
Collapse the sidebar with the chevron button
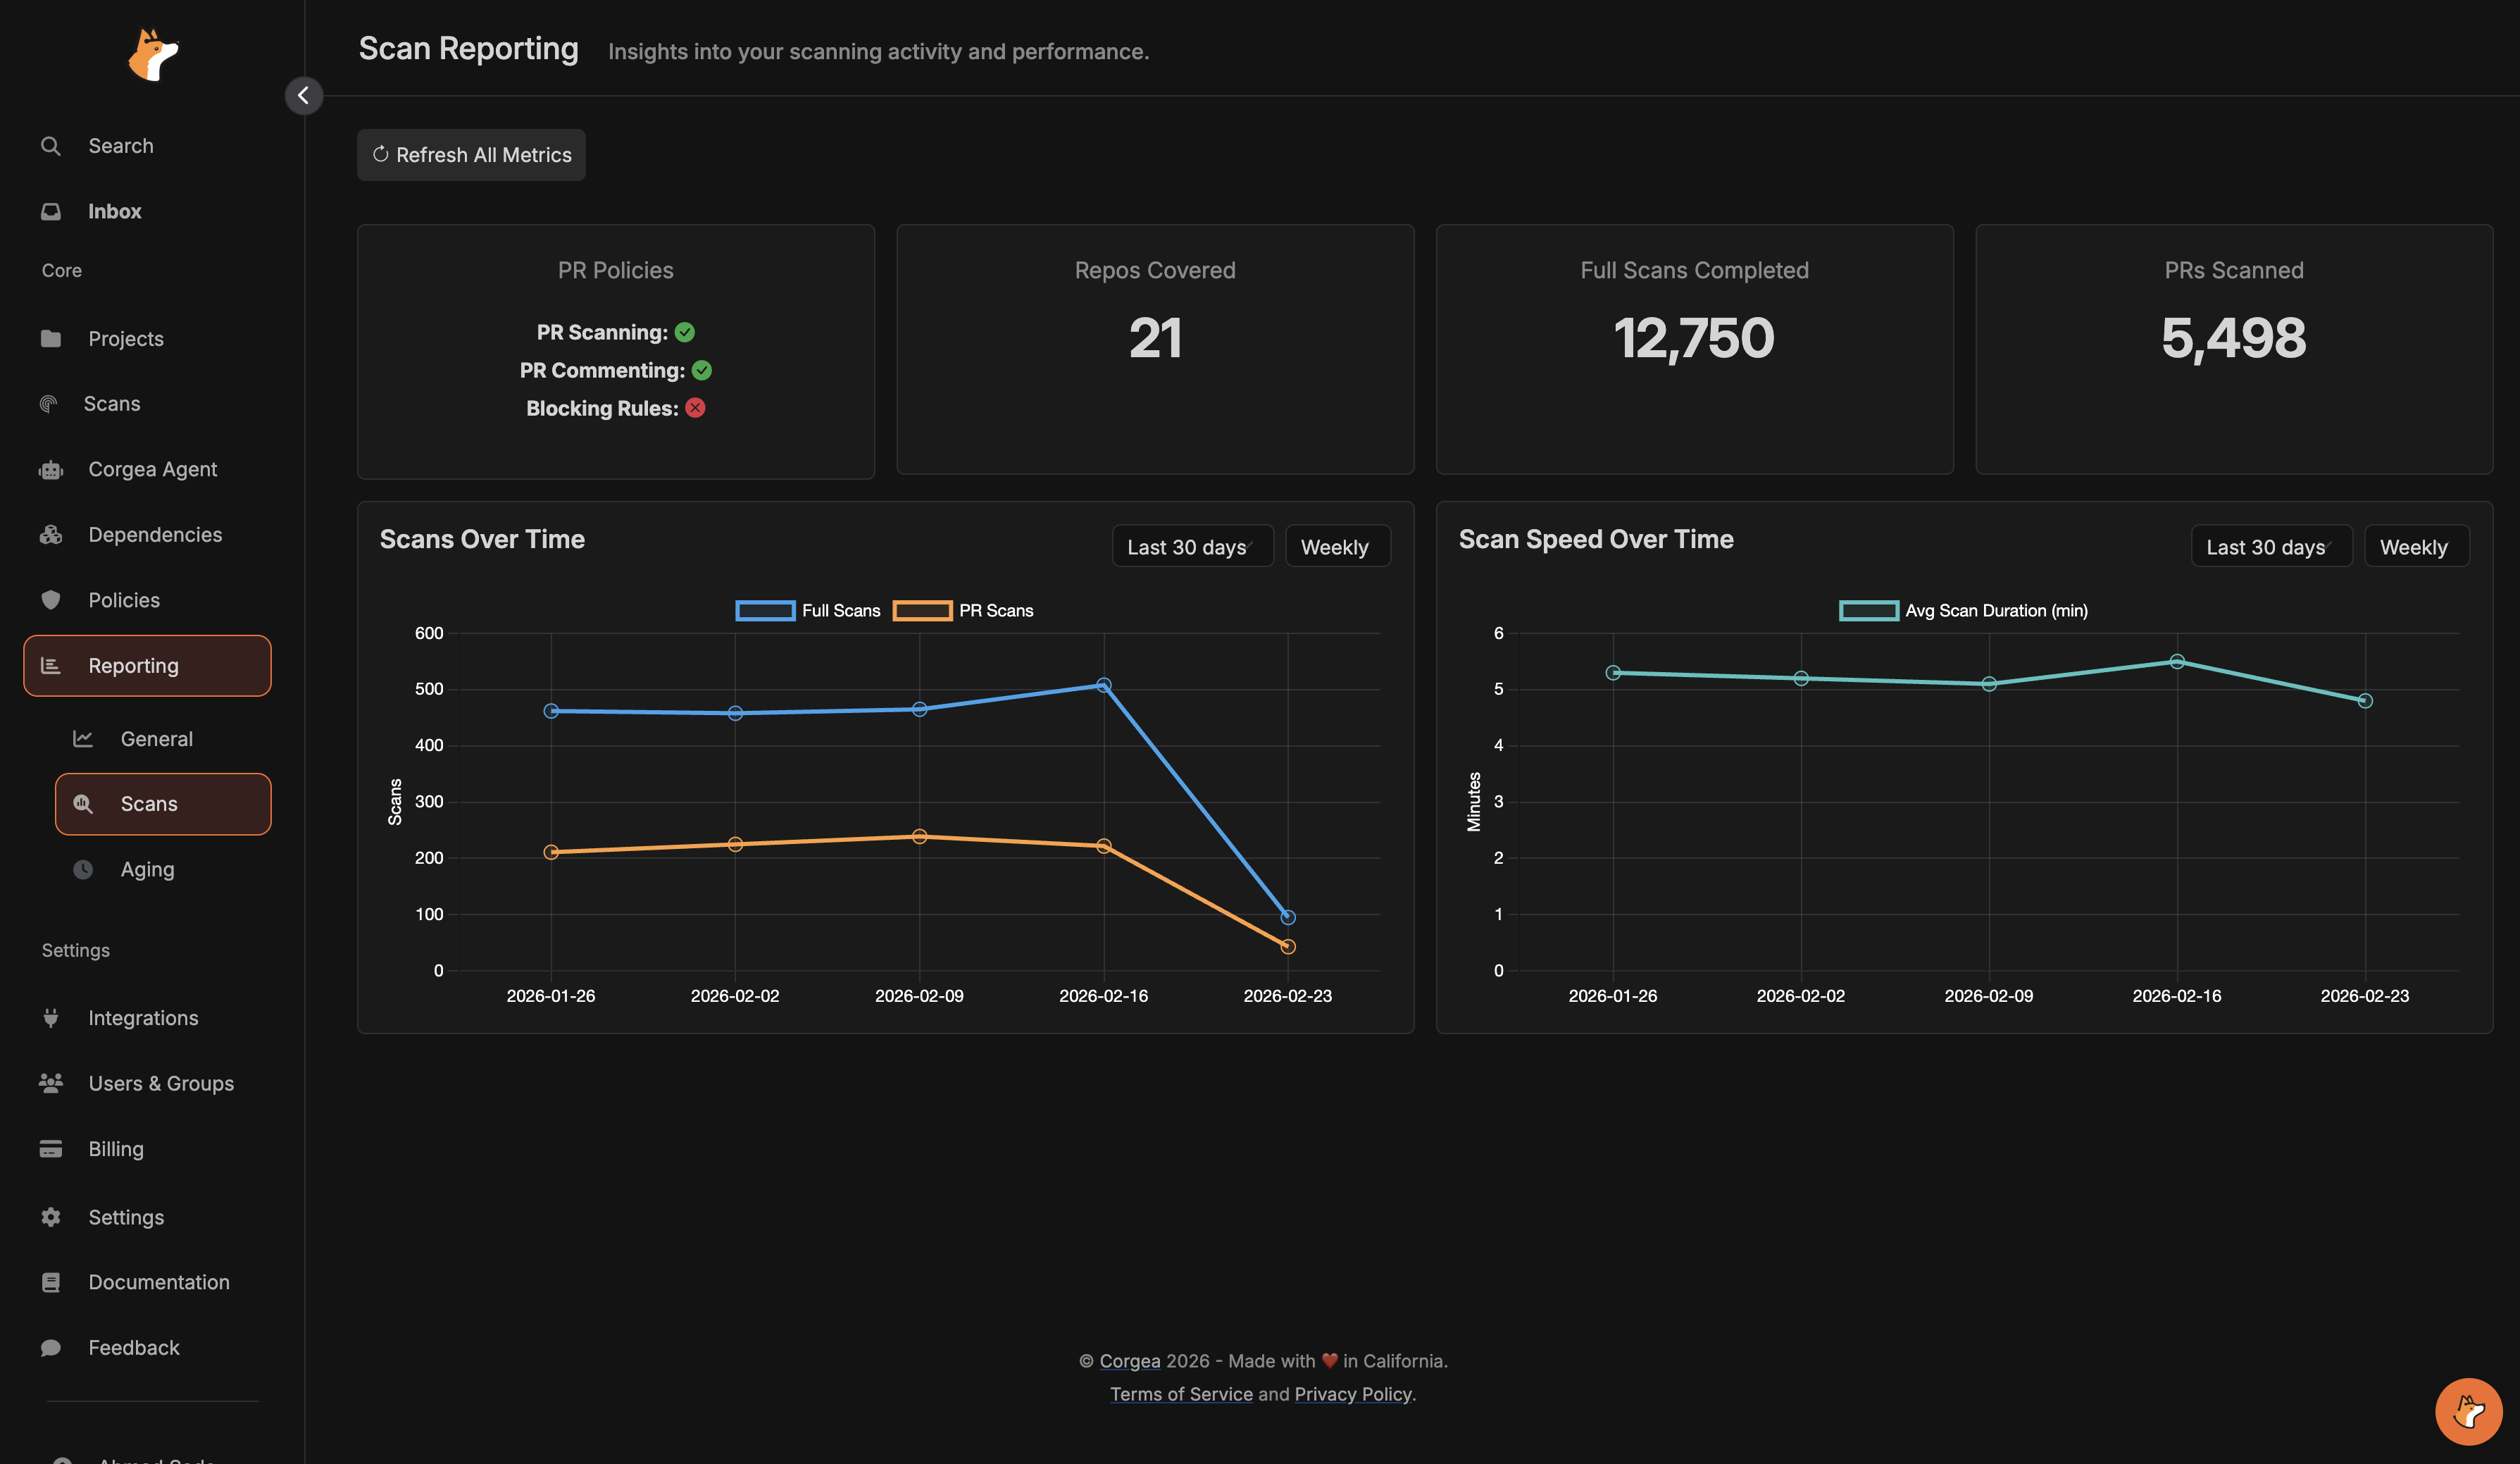coord(303,96)
